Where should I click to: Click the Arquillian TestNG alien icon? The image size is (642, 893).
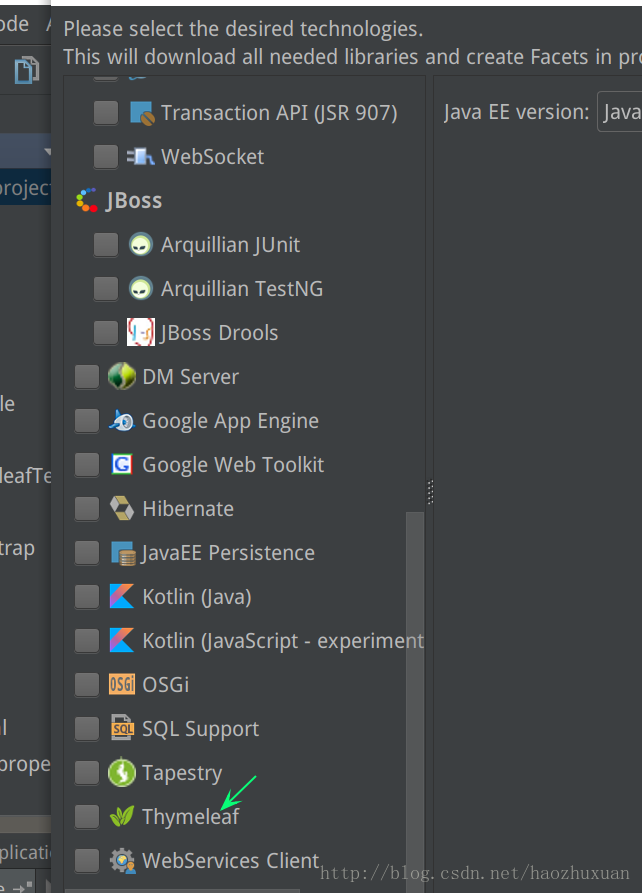click(x=140, y=289)
